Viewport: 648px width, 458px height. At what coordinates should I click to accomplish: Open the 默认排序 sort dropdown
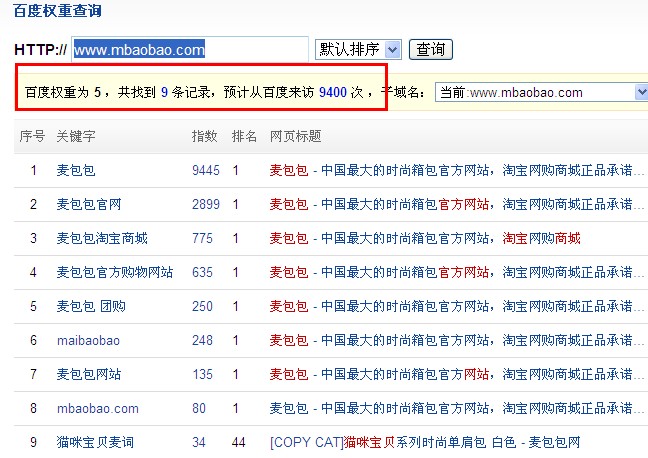tap(358, 49)
